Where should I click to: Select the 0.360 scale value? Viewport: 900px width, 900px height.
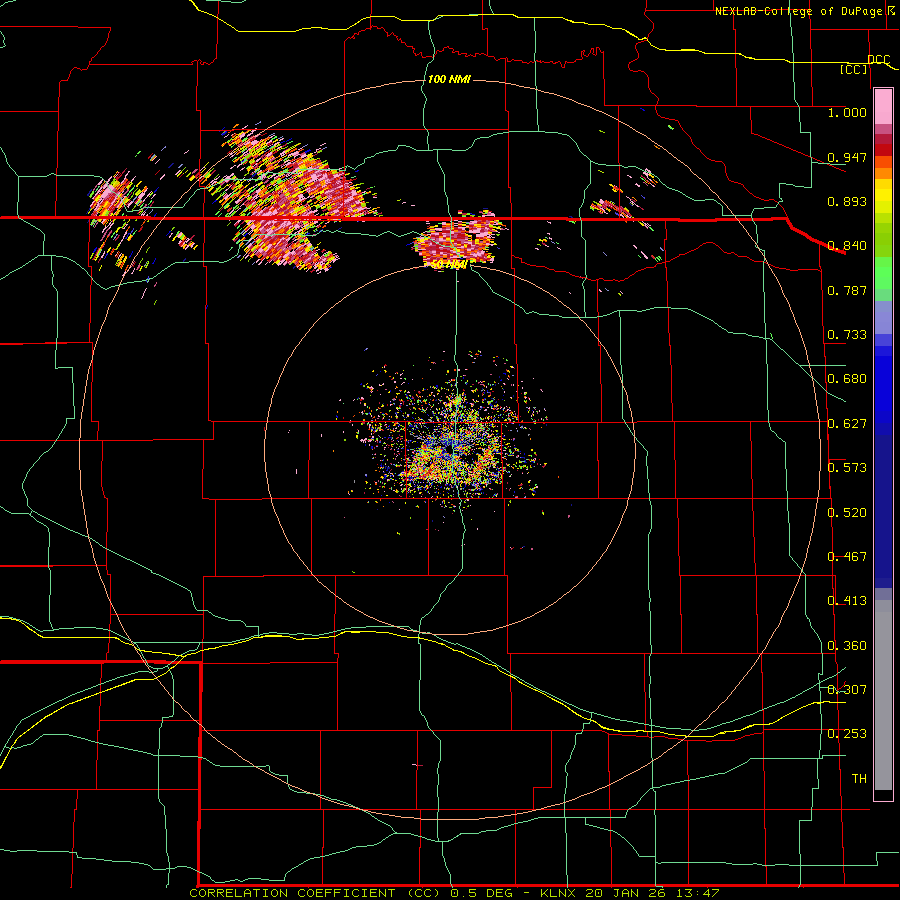point(847,646)
